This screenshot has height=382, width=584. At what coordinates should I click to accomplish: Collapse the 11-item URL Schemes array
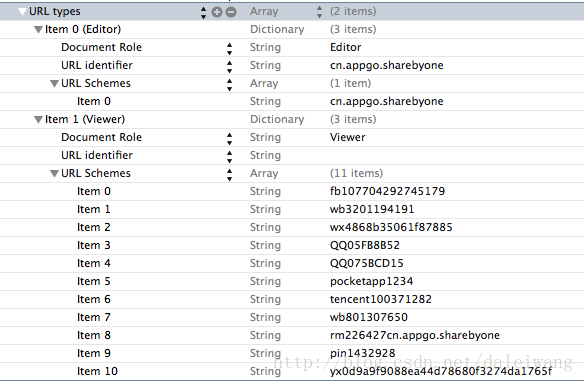(54, 174)
